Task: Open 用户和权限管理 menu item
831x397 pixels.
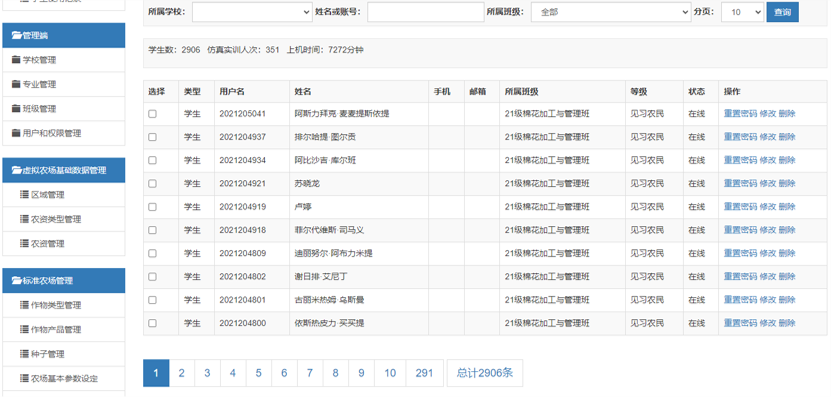Action: tap(64, 133)
